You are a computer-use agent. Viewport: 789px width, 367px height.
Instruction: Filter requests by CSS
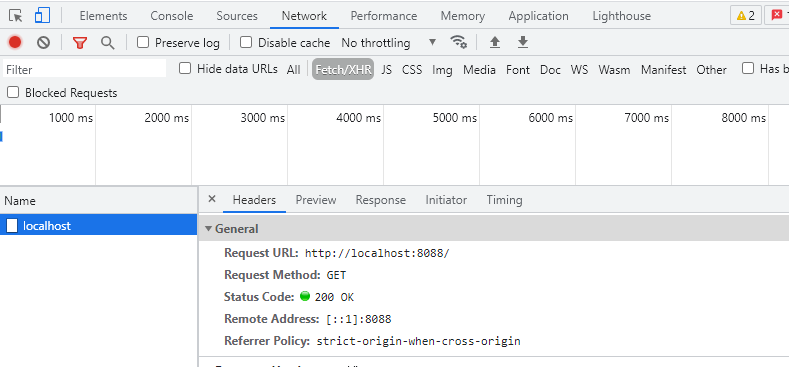pos(412,69)
